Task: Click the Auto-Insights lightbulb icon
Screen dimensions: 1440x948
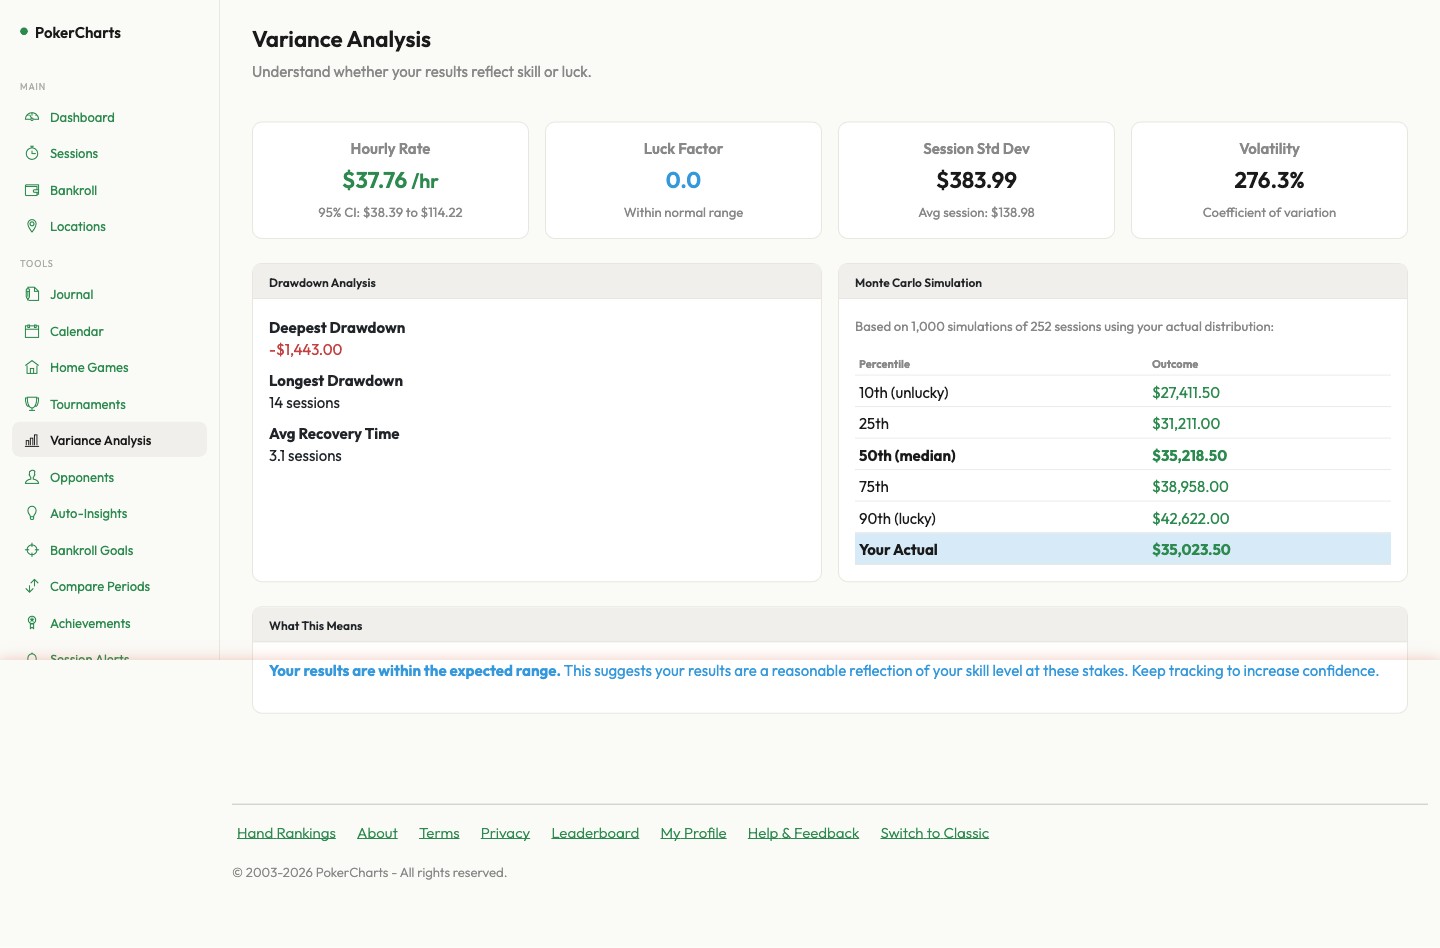Action: 32,513
